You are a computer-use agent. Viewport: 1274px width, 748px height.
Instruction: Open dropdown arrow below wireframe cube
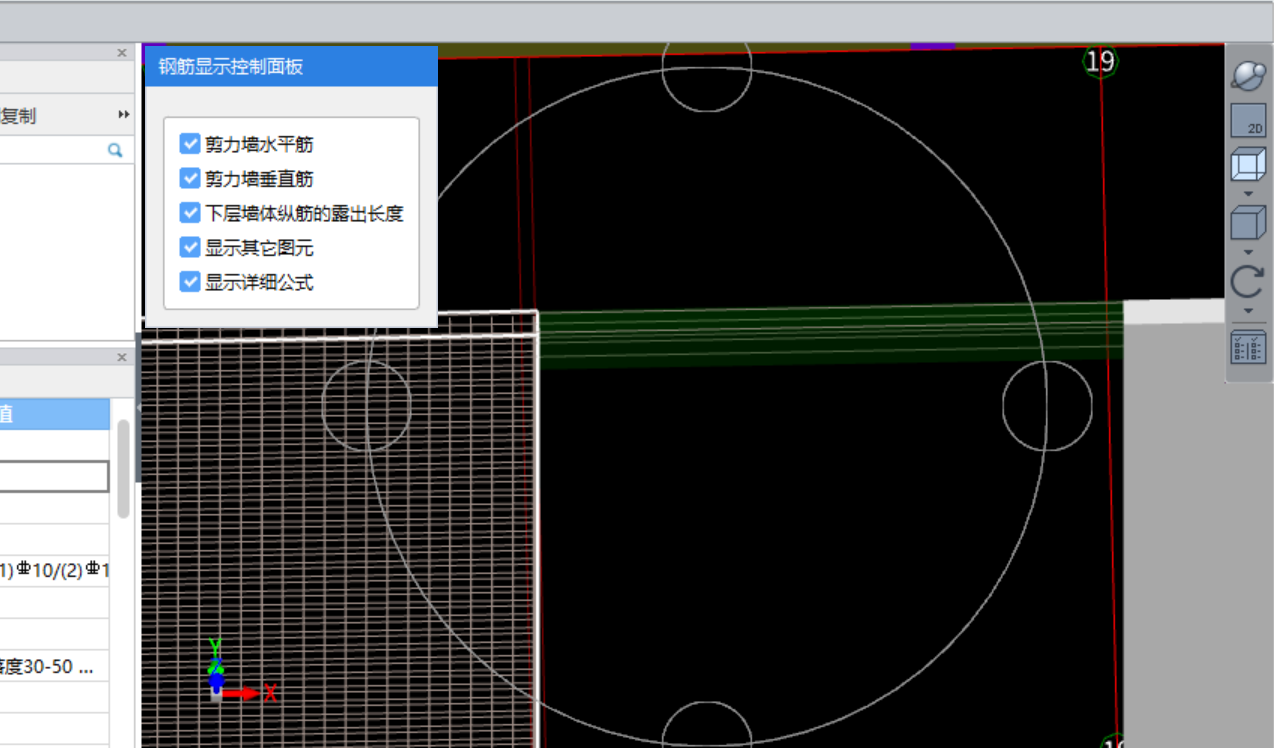1248,193
